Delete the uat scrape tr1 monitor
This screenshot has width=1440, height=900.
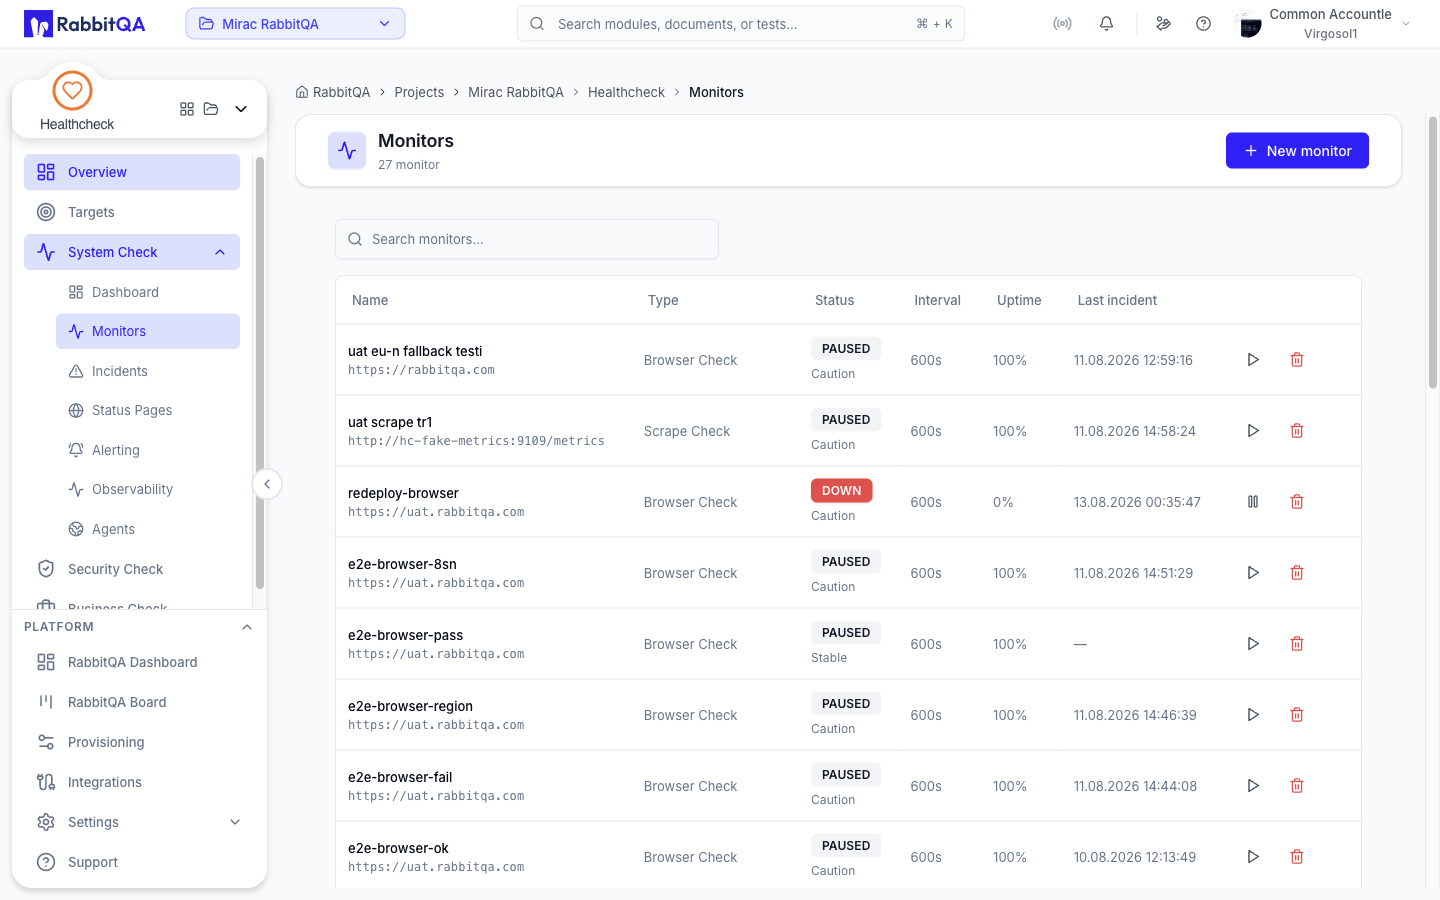(1297, 431)
